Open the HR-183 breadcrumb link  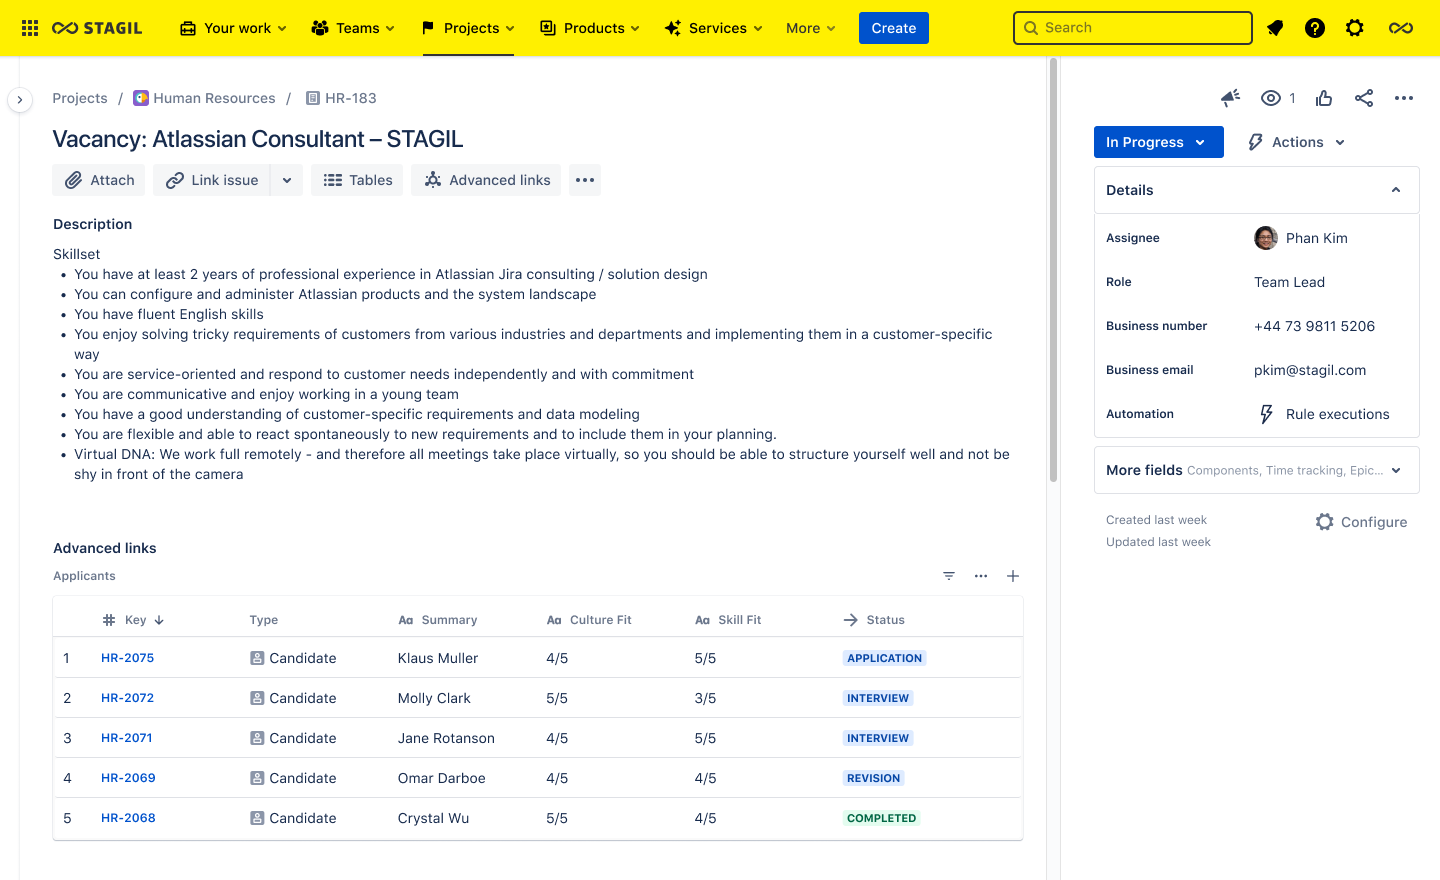coord(341,98)
